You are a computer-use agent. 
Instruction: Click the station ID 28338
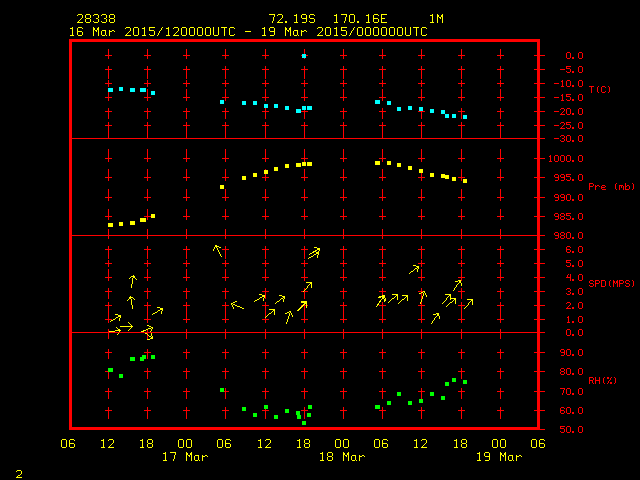(x=95, y=19)
